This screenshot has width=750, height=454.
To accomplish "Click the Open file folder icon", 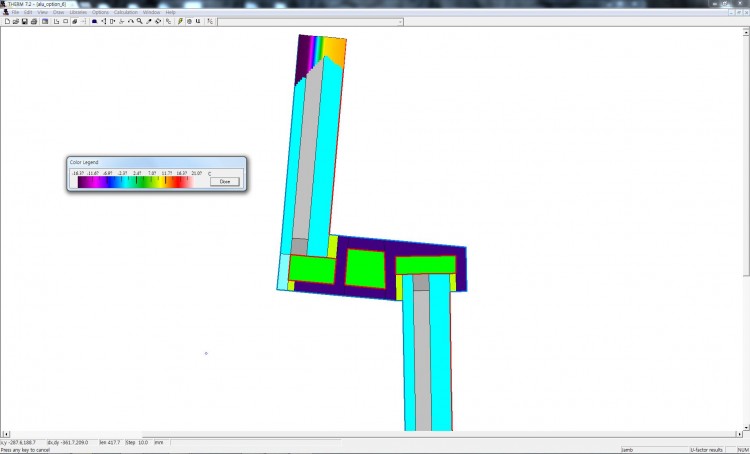I will click(15, 21).
